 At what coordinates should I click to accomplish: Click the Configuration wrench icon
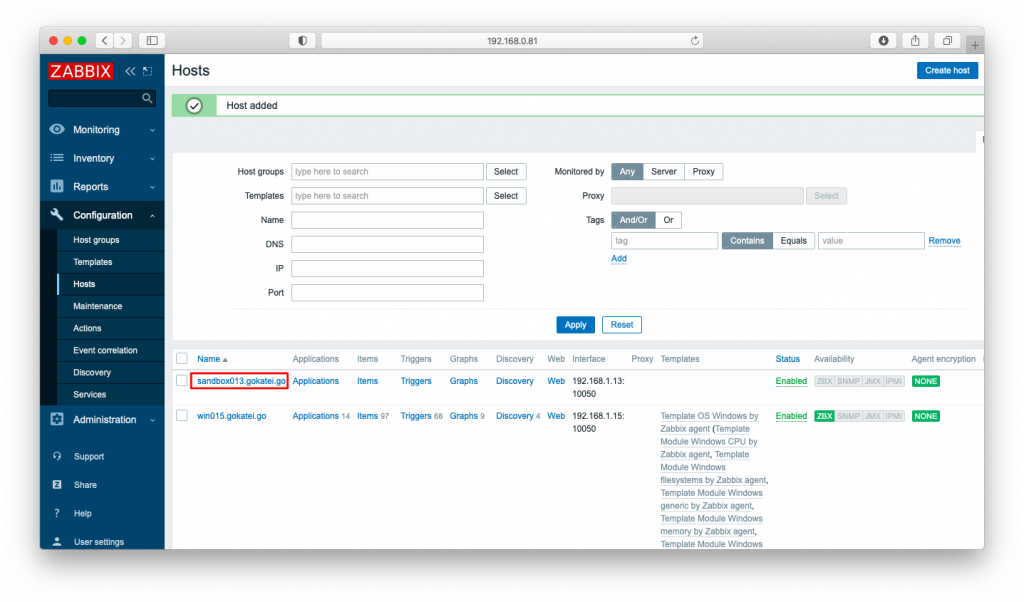(57, 215)
